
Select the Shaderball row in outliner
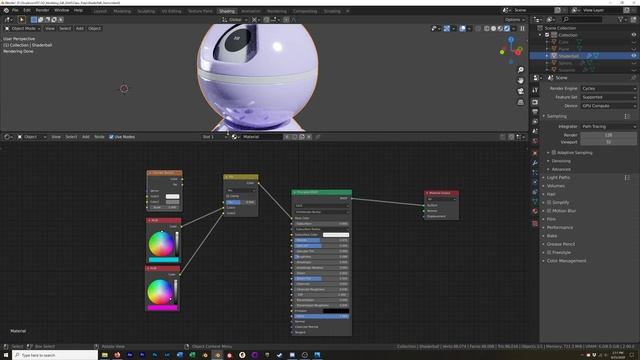pyautogui.click(x=584, y=56)
